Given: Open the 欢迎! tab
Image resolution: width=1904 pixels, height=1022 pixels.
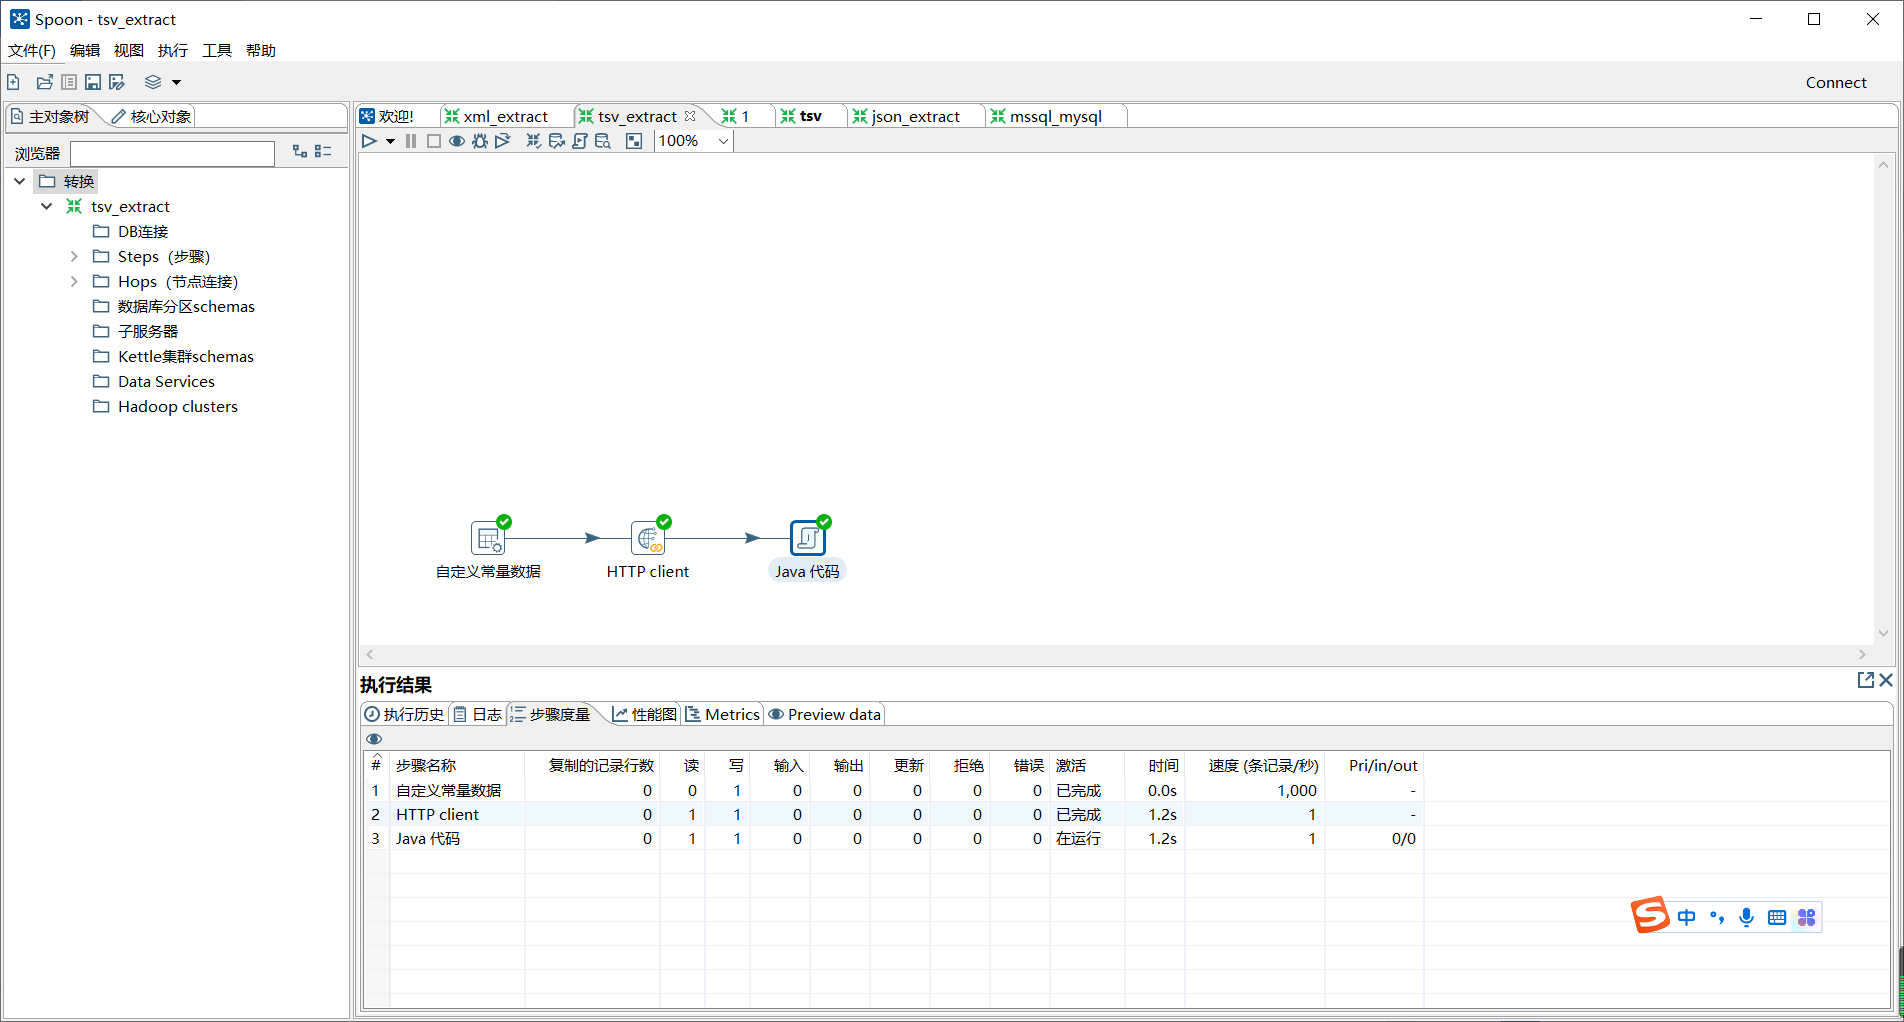Looking at the screenshot, I should coord(387,117).
